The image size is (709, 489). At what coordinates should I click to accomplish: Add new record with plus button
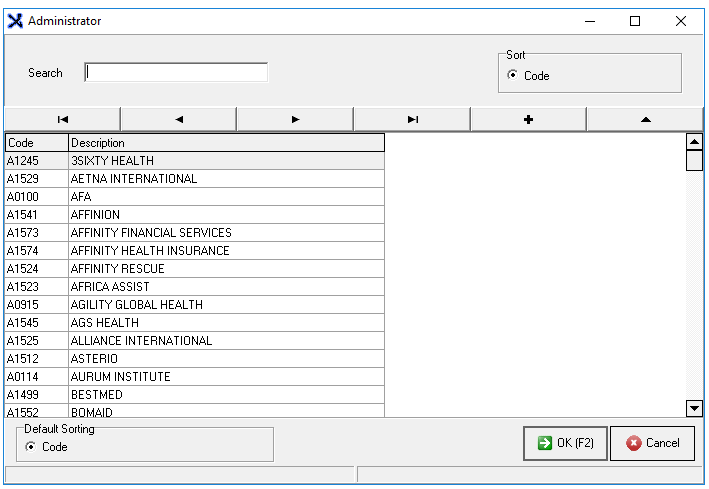click(x=528, y=119)
